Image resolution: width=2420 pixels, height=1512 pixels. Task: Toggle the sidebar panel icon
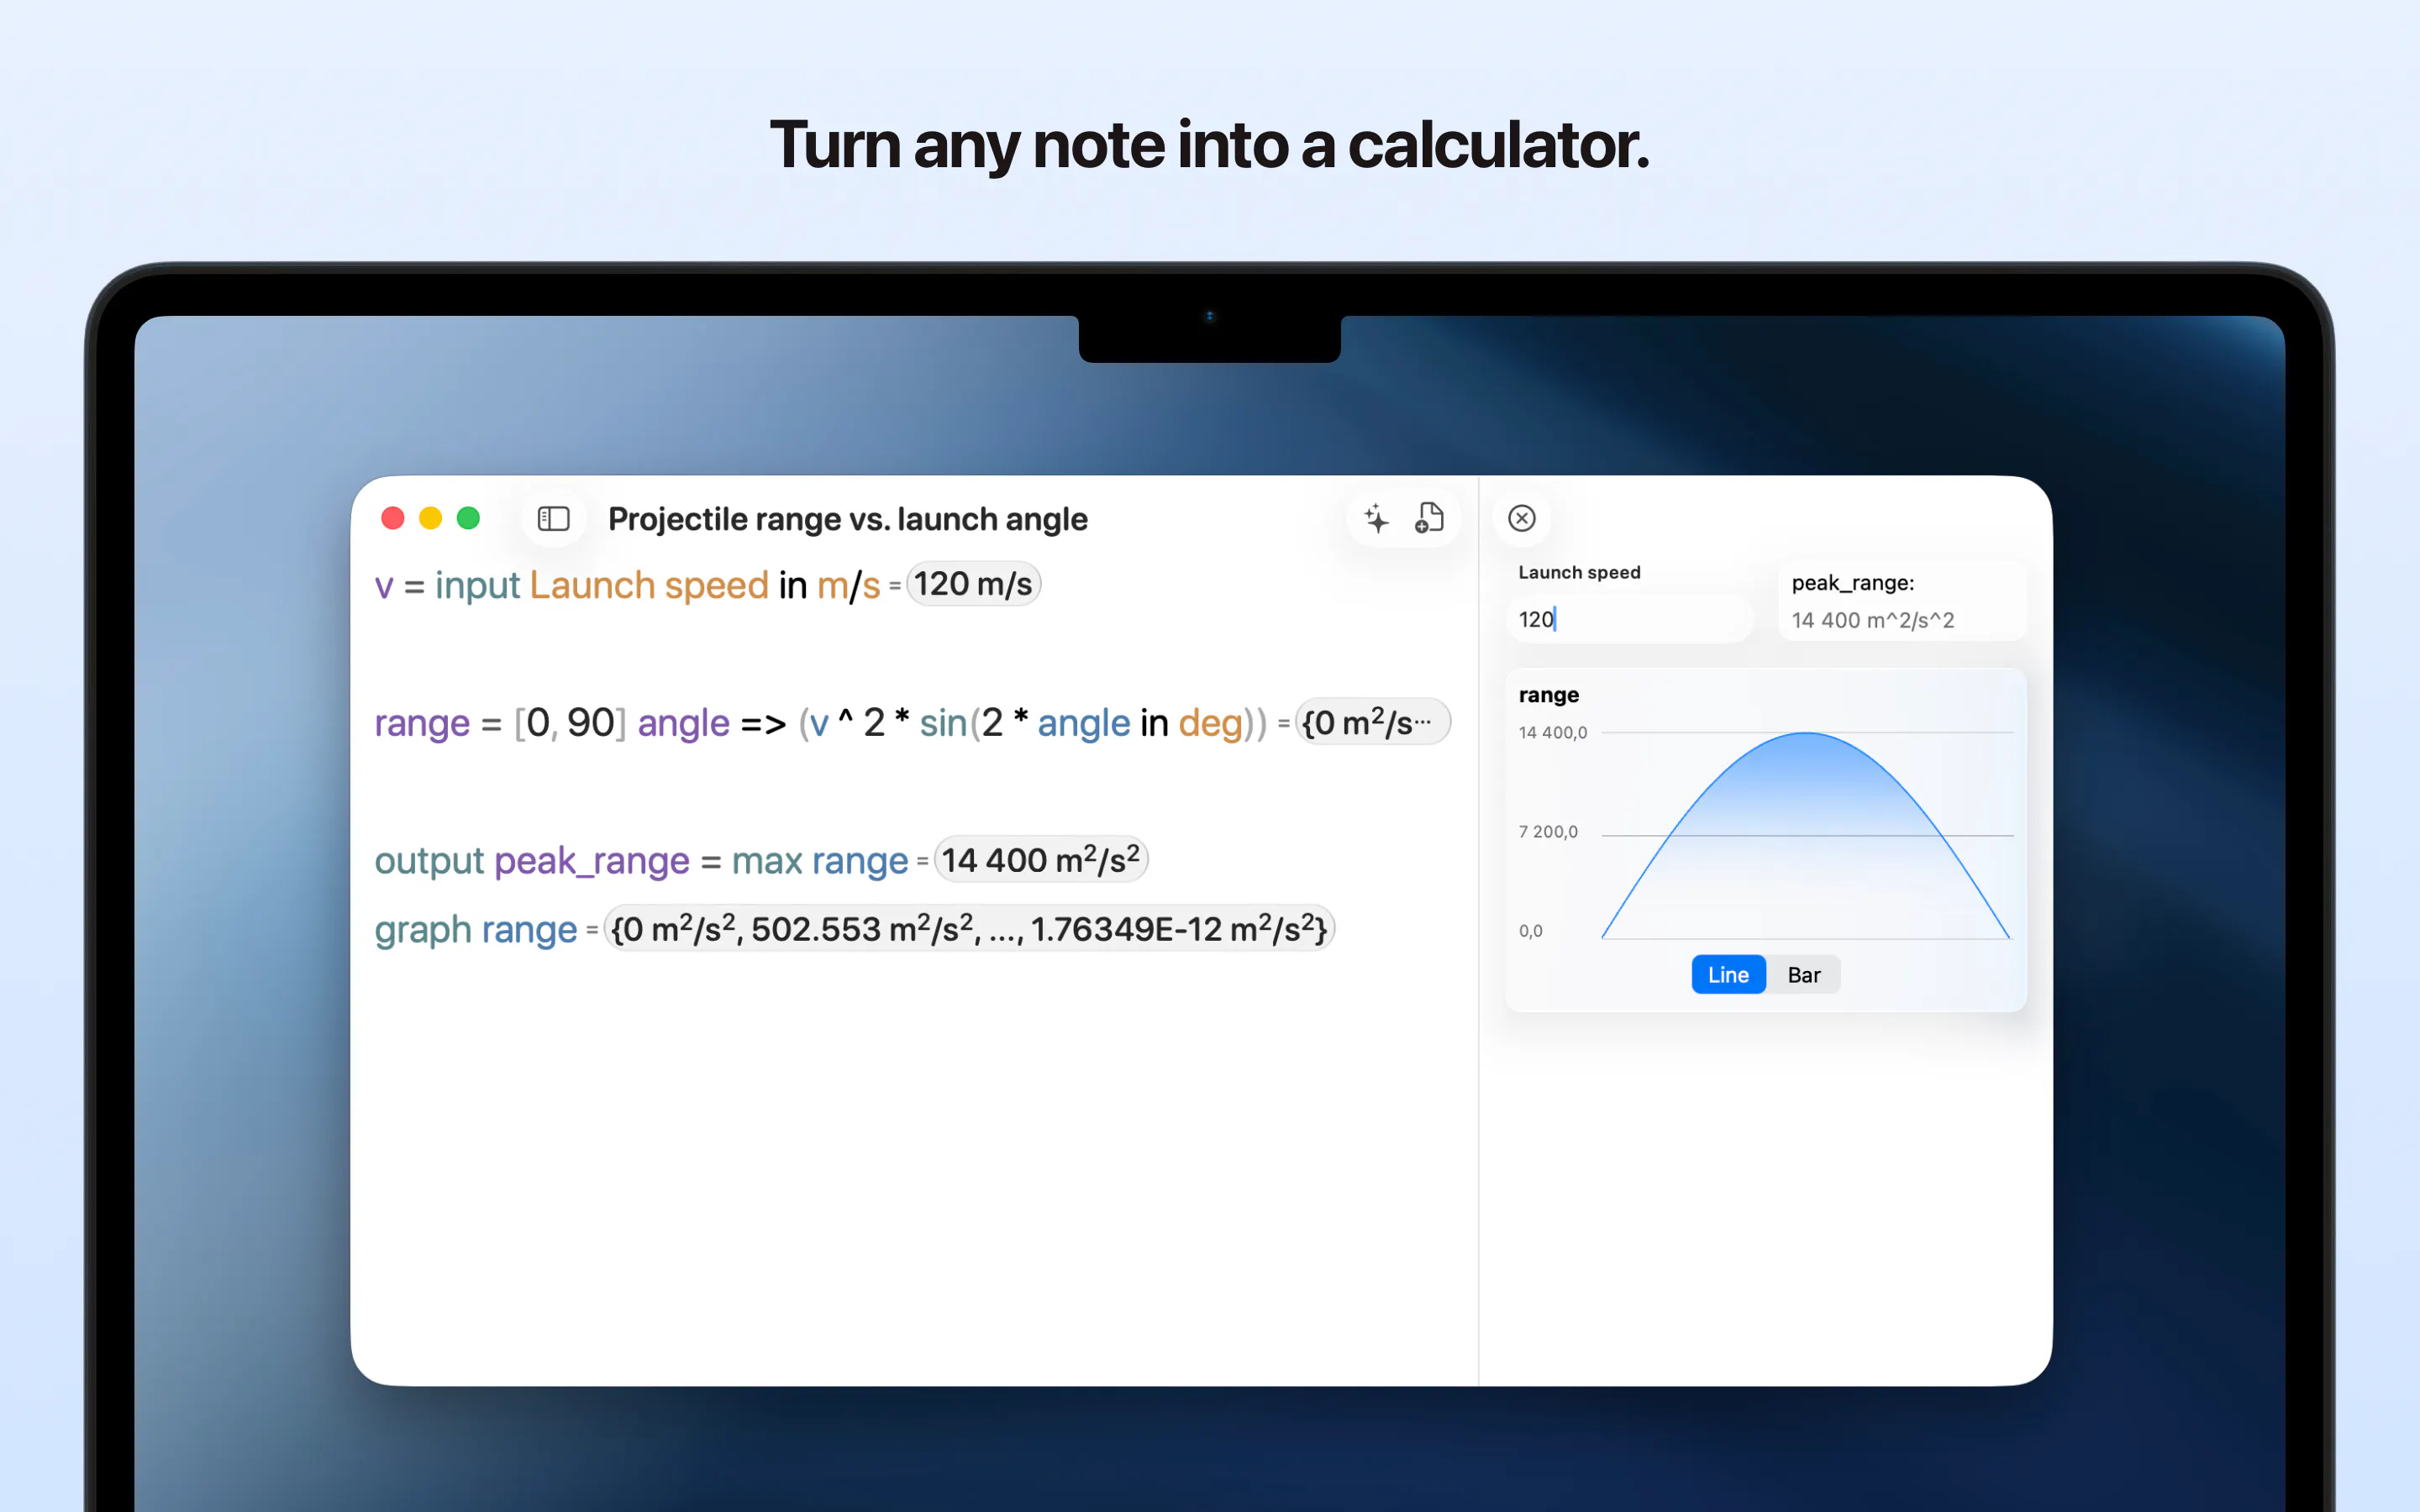click(553, 518)
